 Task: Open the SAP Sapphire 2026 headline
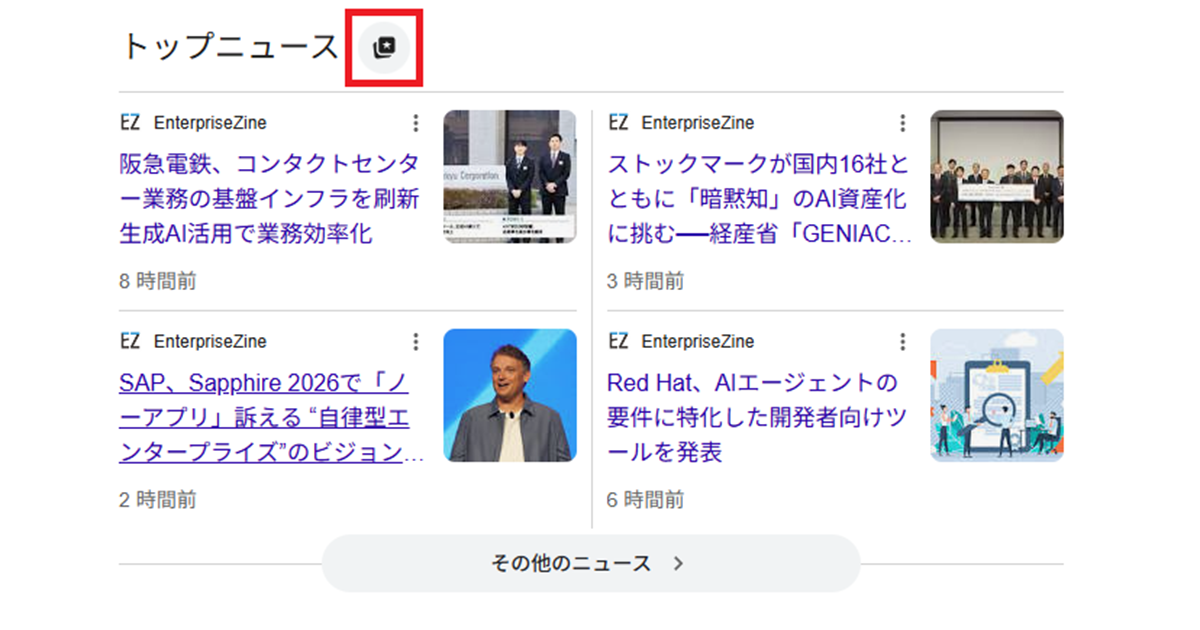pyautogui.click(x=271, y=418)
